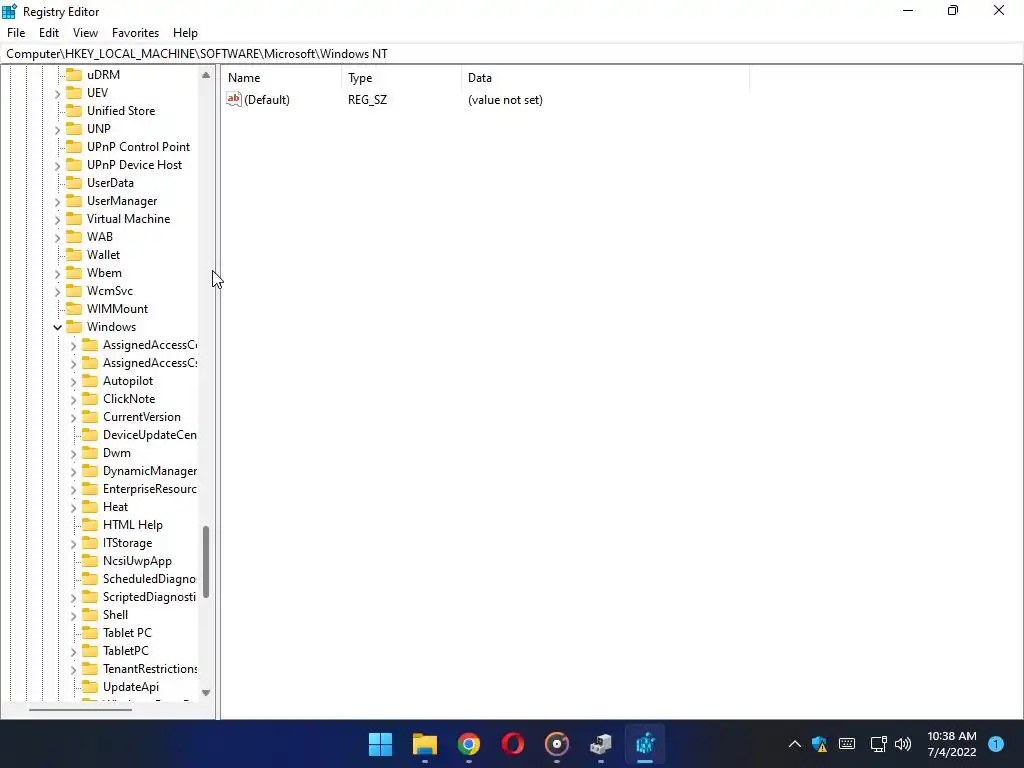
Task: Open the Help menu
Action: (x=185, y=33)
